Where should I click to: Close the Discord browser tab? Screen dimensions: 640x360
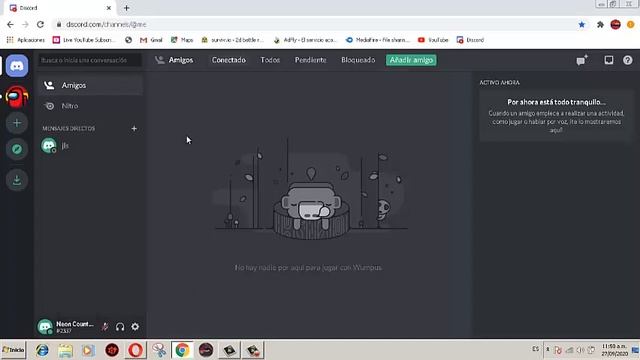coord(109,8)
